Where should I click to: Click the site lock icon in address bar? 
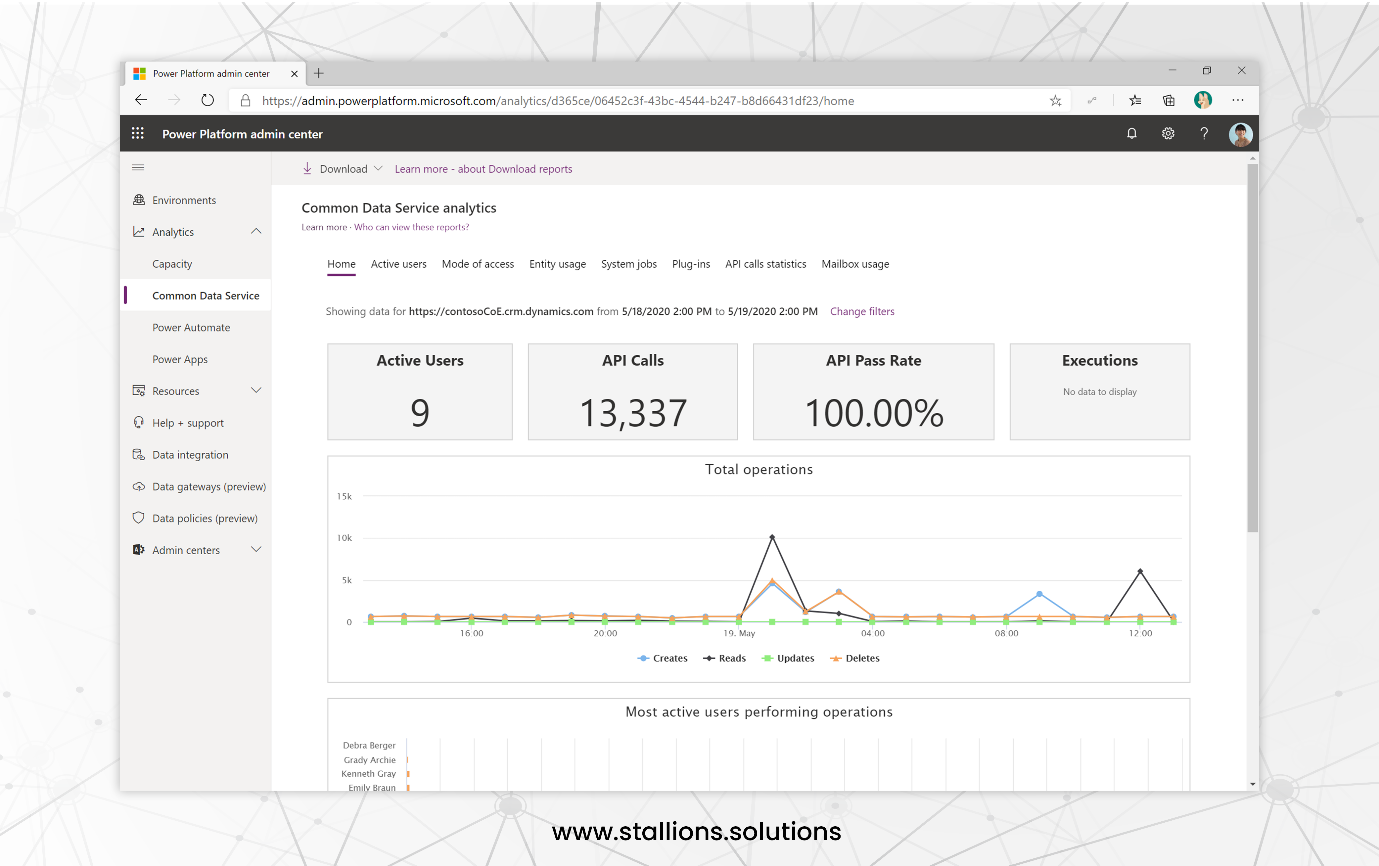(245, 100)
